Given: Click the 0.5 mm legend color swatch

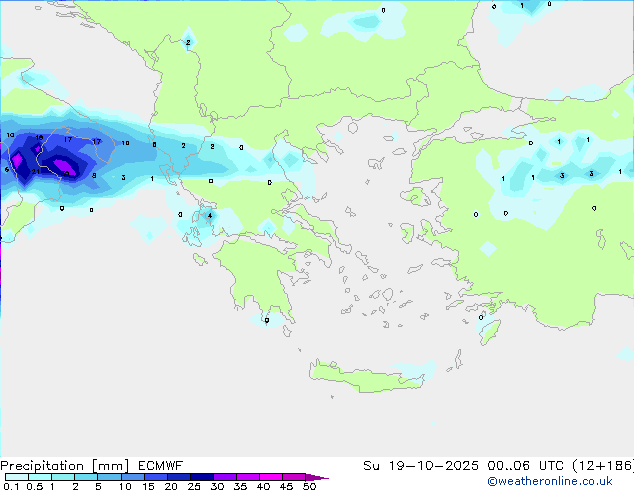Looking at the screenshot, I should coord(40,477).
